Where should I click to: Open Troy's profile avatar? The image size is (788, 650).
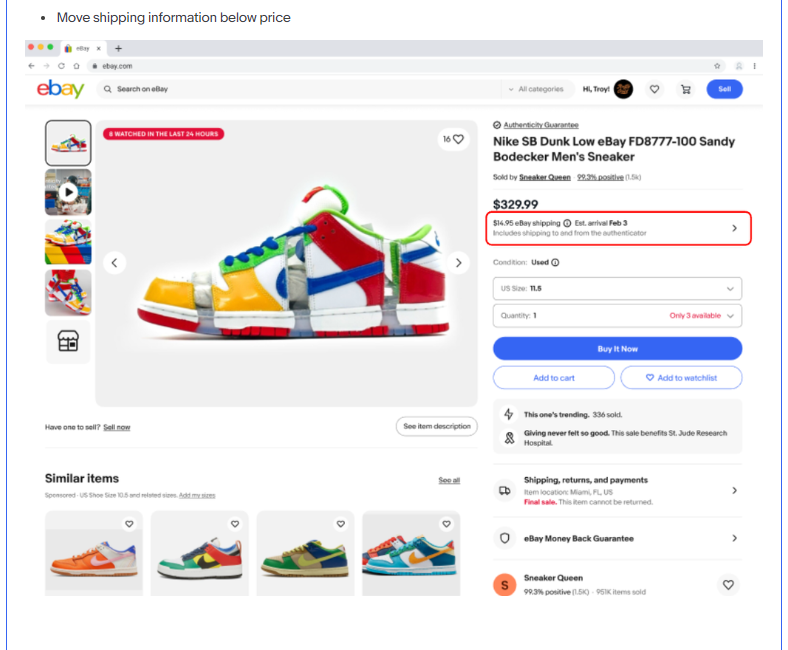(623, 89)
